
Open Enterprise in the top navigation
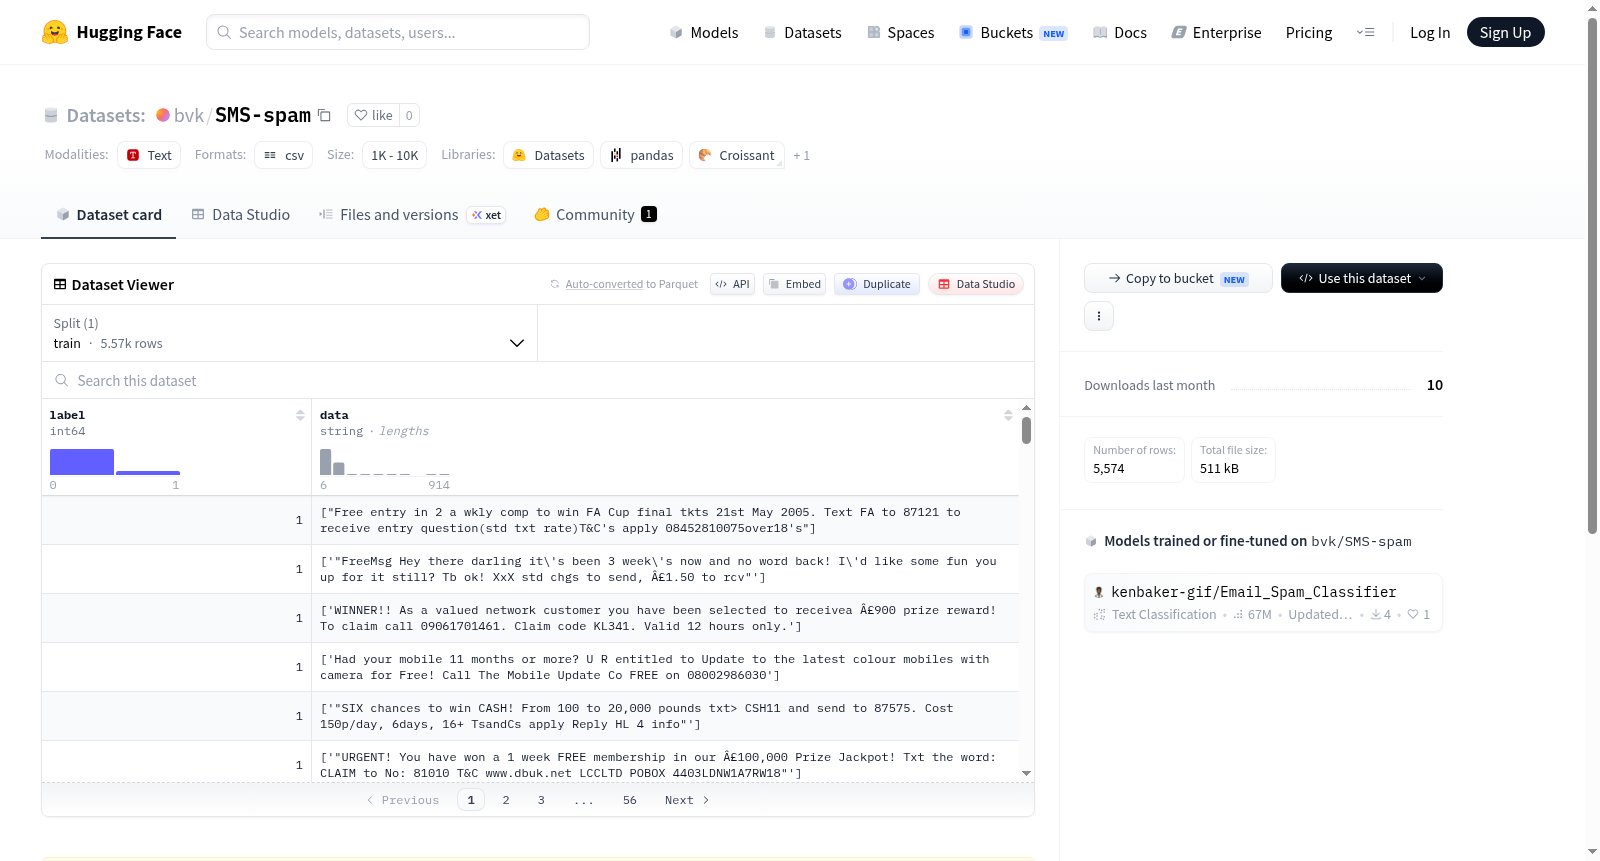1216,32
